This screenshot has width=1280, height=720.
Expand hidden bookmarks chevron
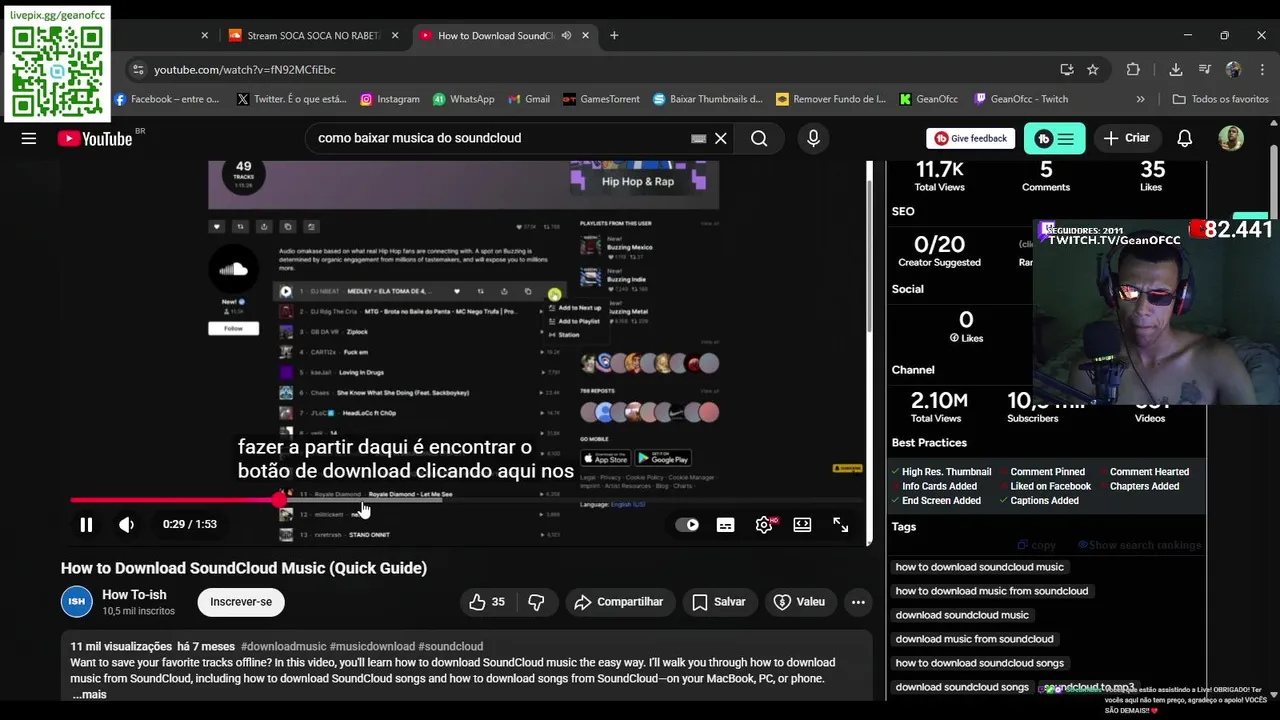pyautogui.click(x=1140, y=99)
